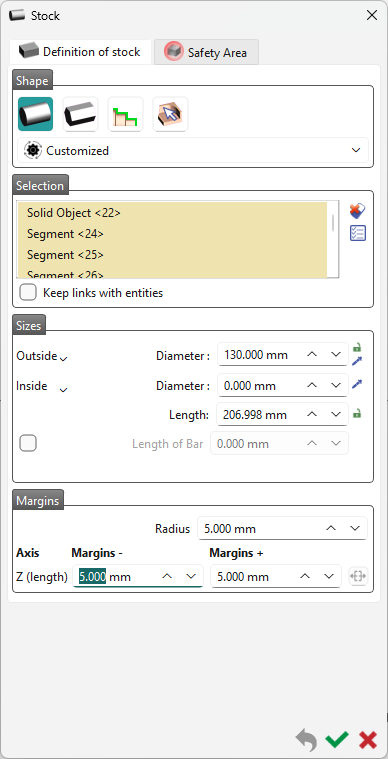The height and width of the screenshot is (759, 388).
Task: Toggle the Length lock icon
Action: coord(357,414)
